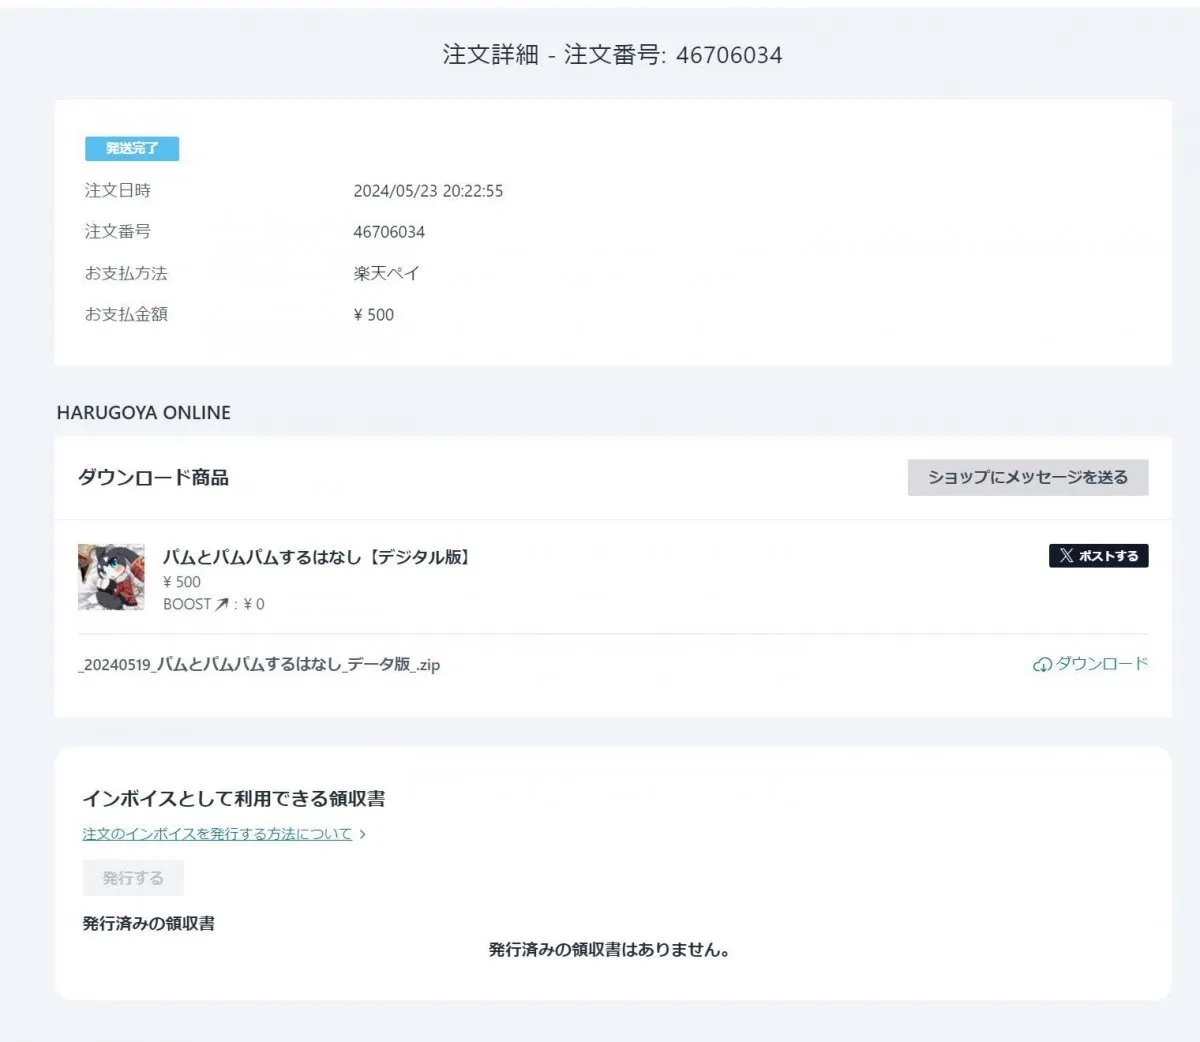Click the product price ¥ 500 under title

[x=182, y=582]
